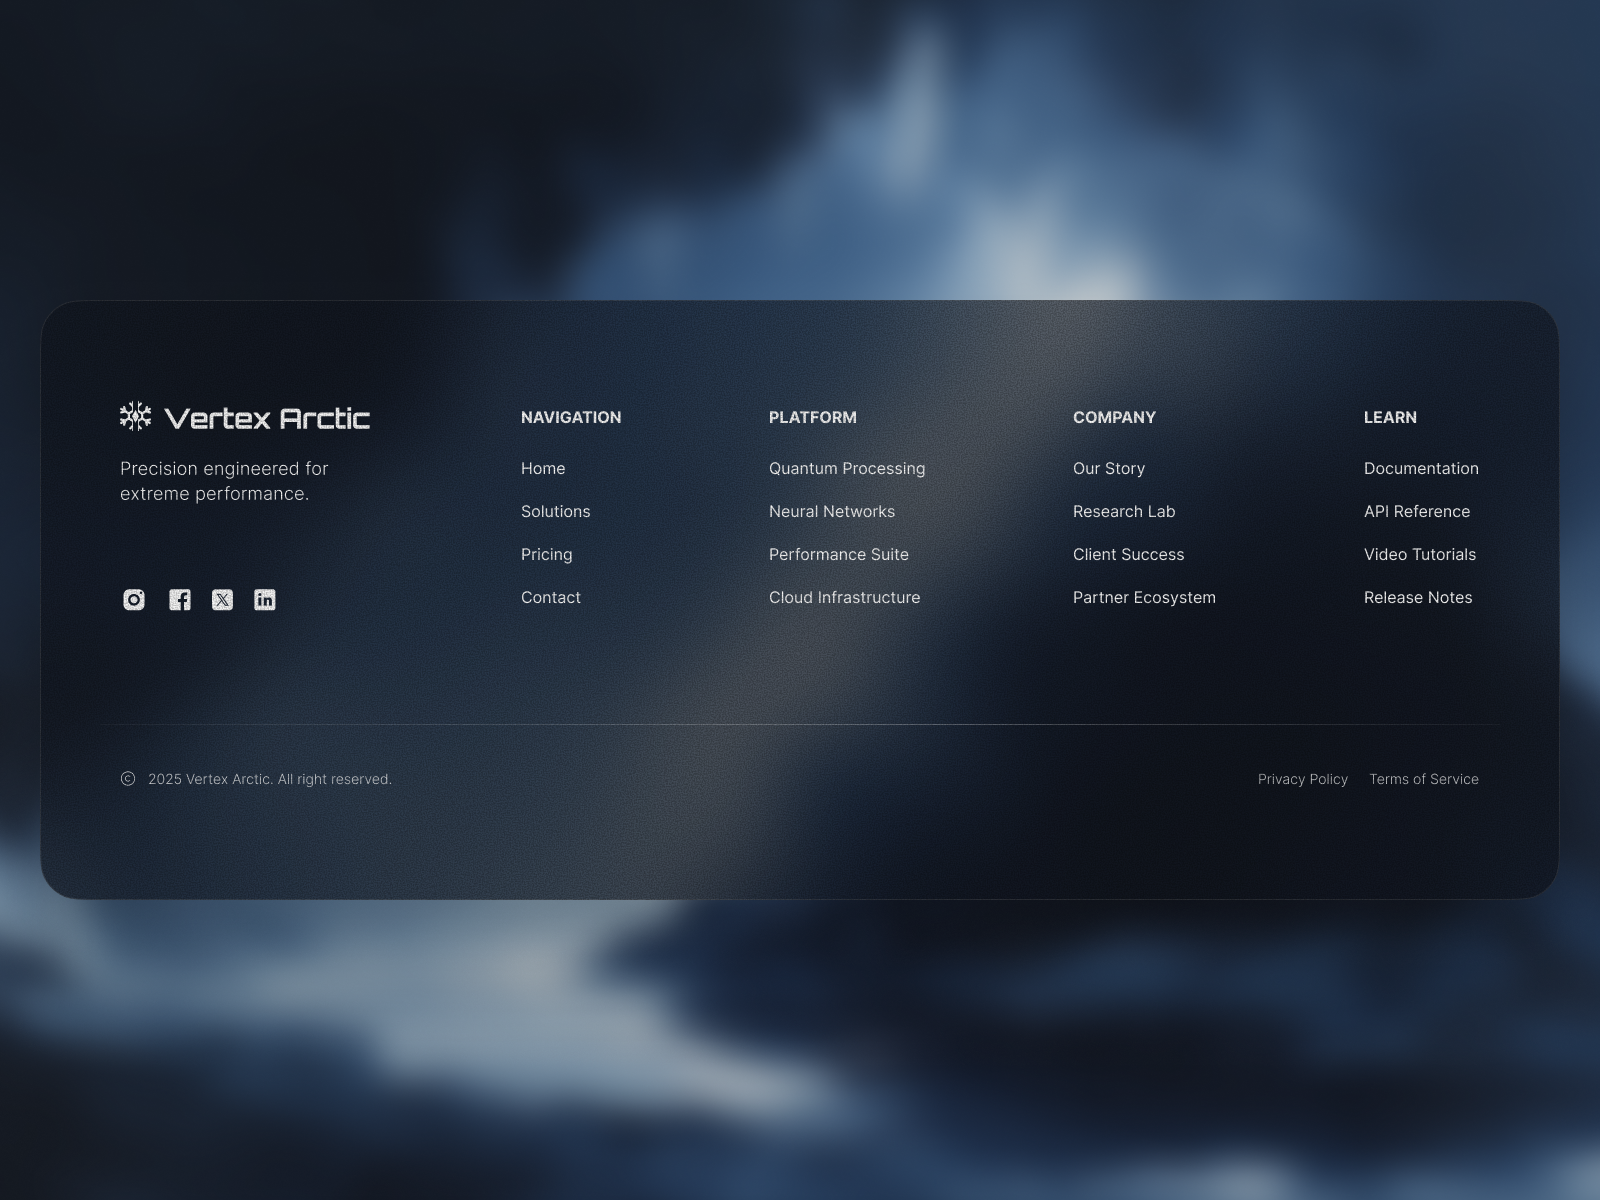Click the LinkedIn social icon
Screen dimensions: 1600x1200
point(264,600)
